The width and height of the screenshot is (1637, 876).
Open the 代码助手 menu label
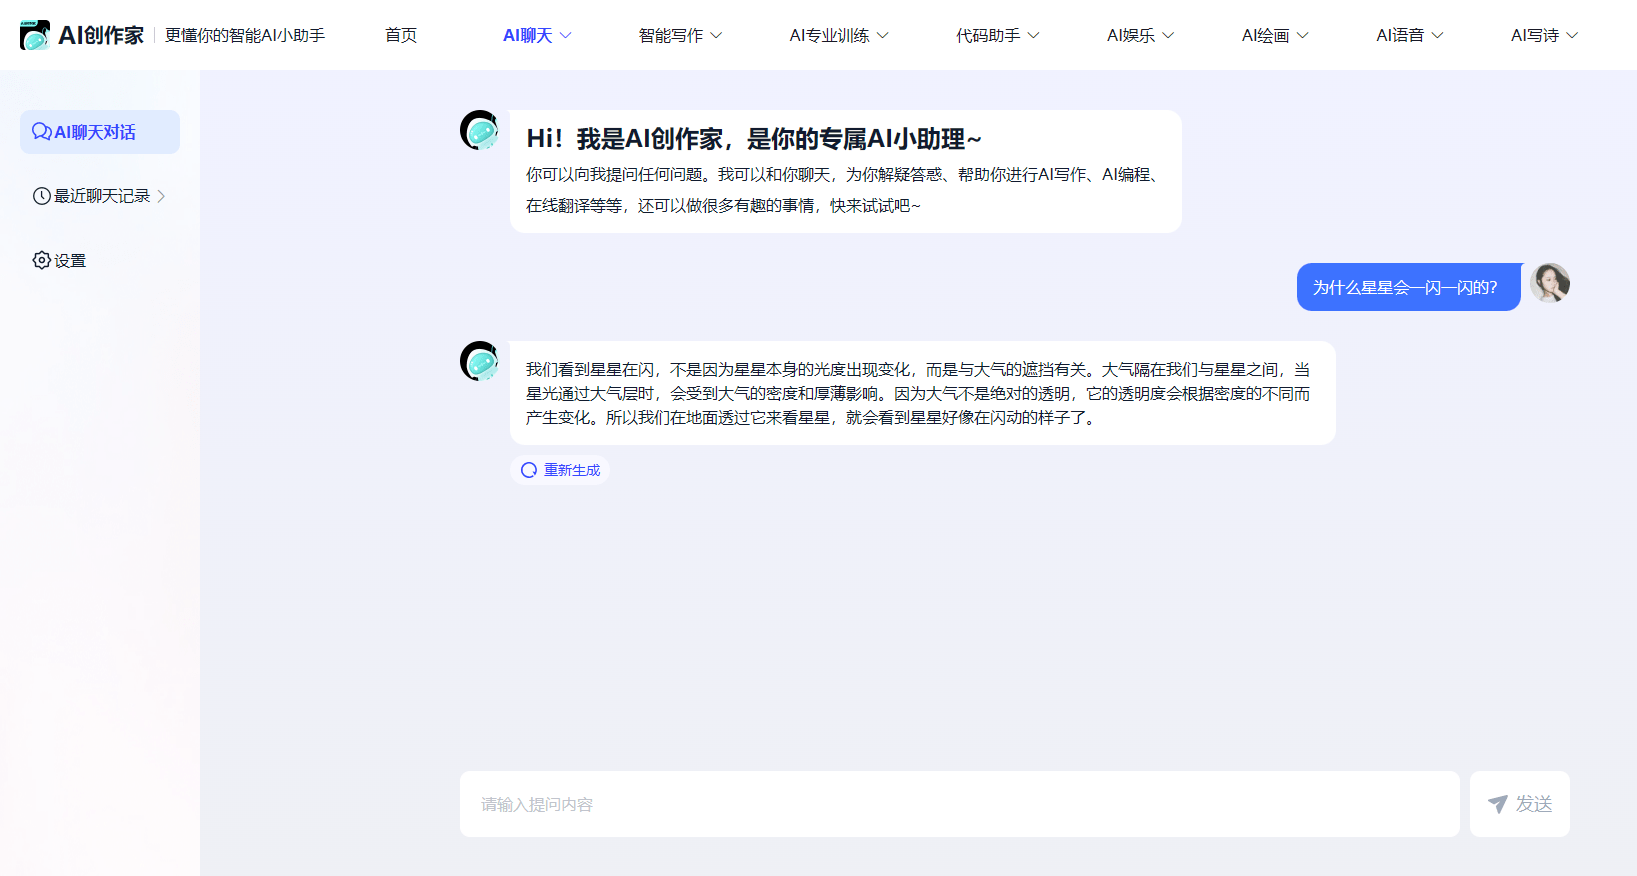click(988, 35)
